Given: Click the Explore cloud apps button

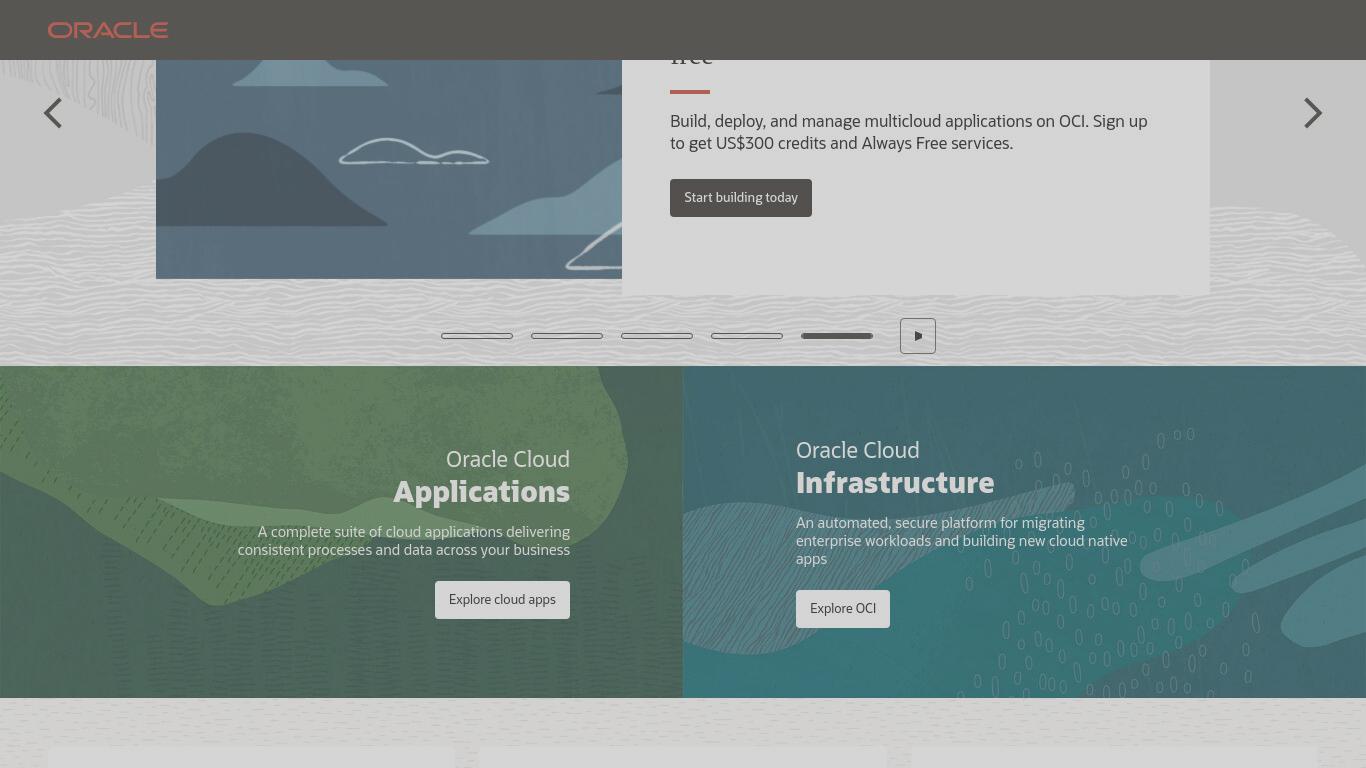Looking at the screenshot, I should pyautogui.click(x=502, y=600).
